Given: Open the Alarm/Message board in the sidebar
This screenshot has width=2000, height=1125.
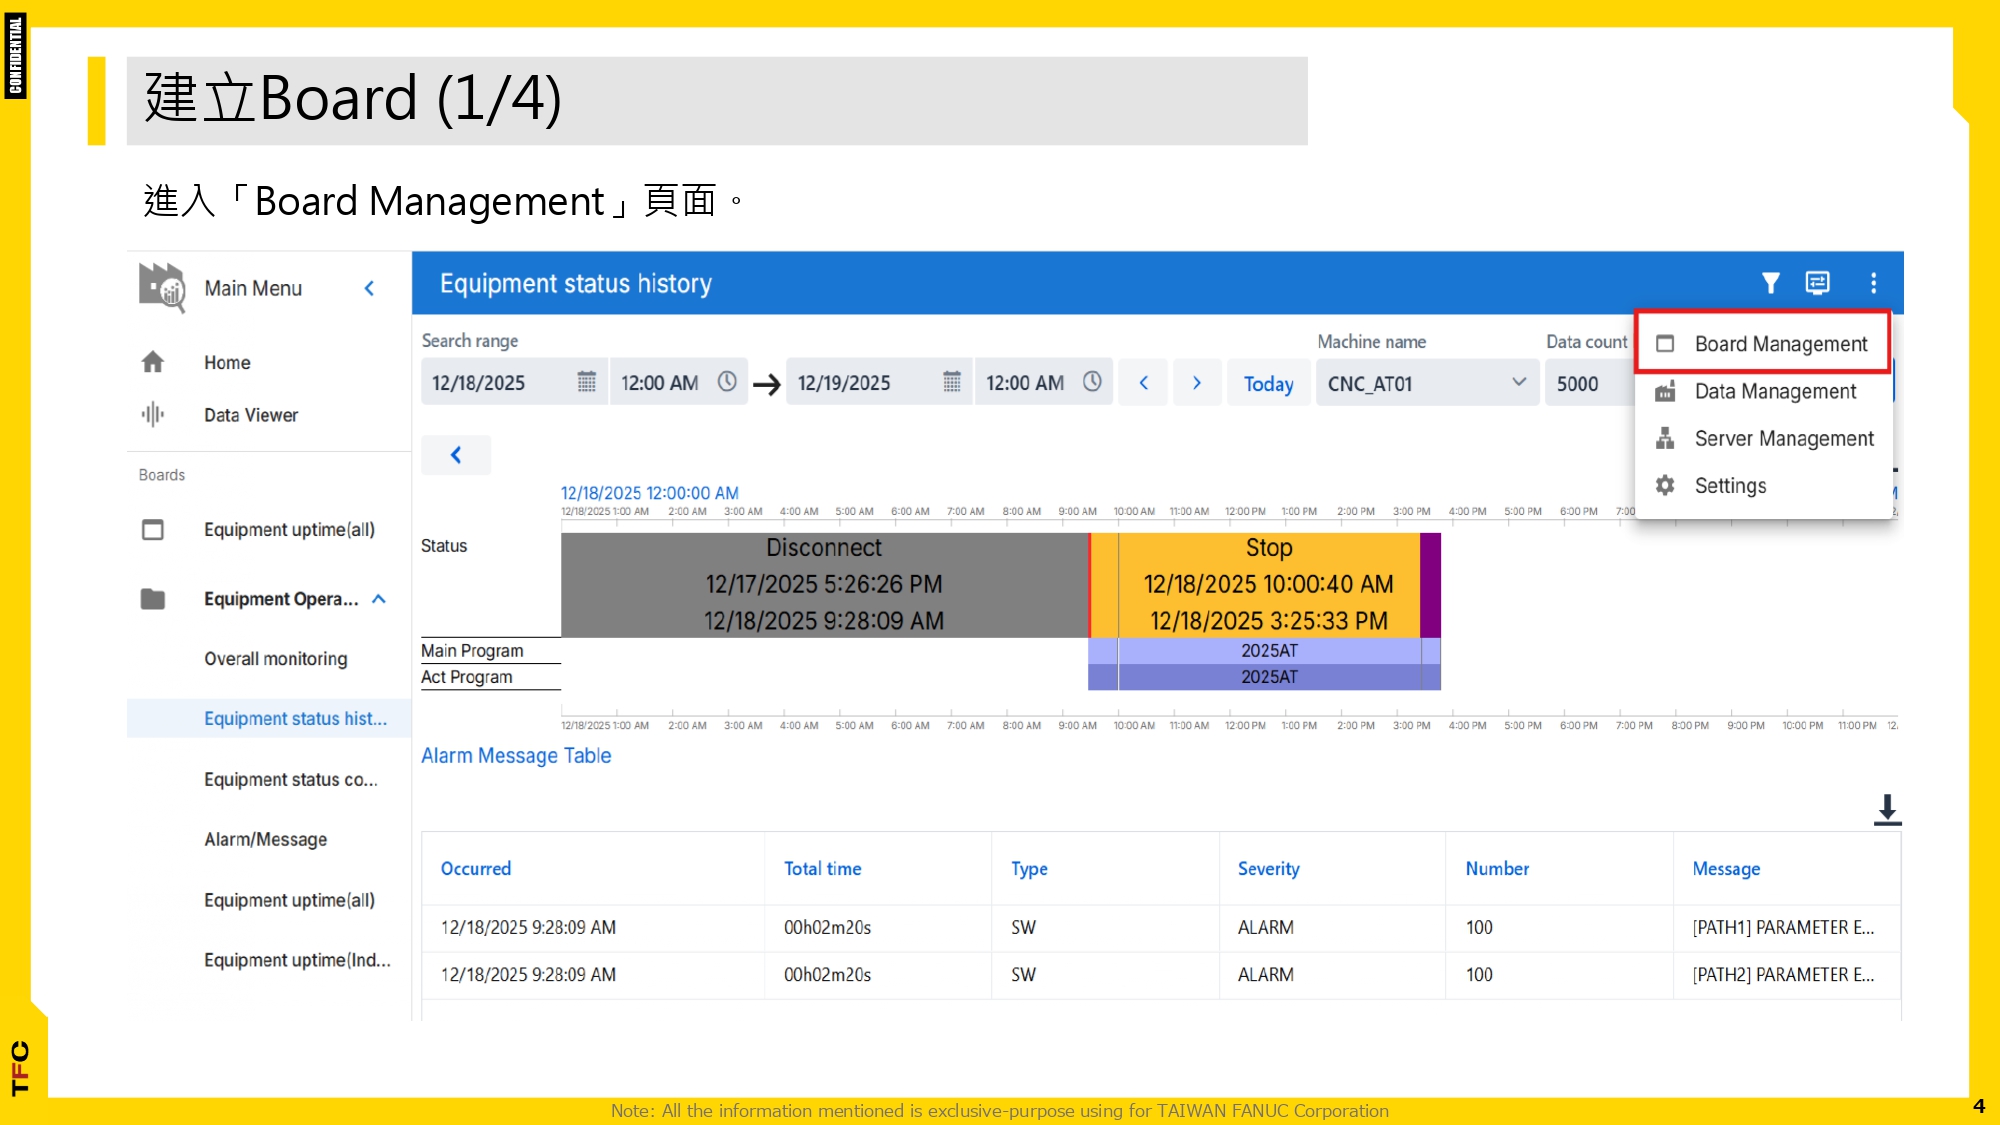Looking at the screenshot, I should tap(264, 839).
